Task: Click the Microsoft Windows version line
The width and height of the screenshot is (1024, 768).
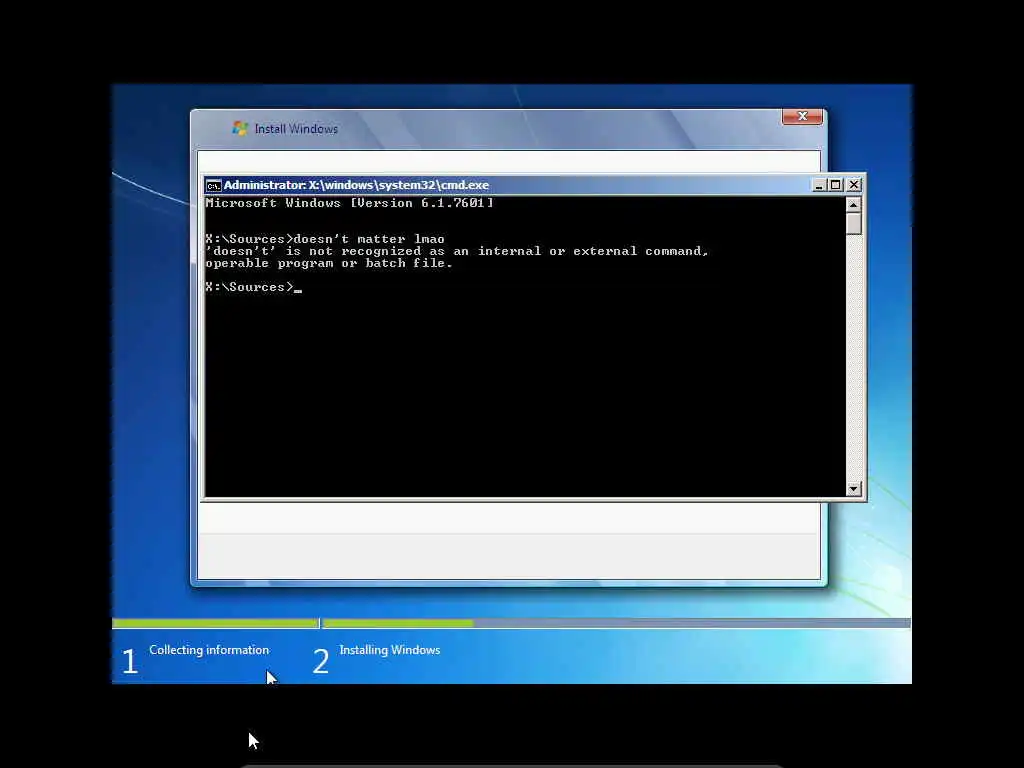Action: pyautogui.click(x=349, y=203)
